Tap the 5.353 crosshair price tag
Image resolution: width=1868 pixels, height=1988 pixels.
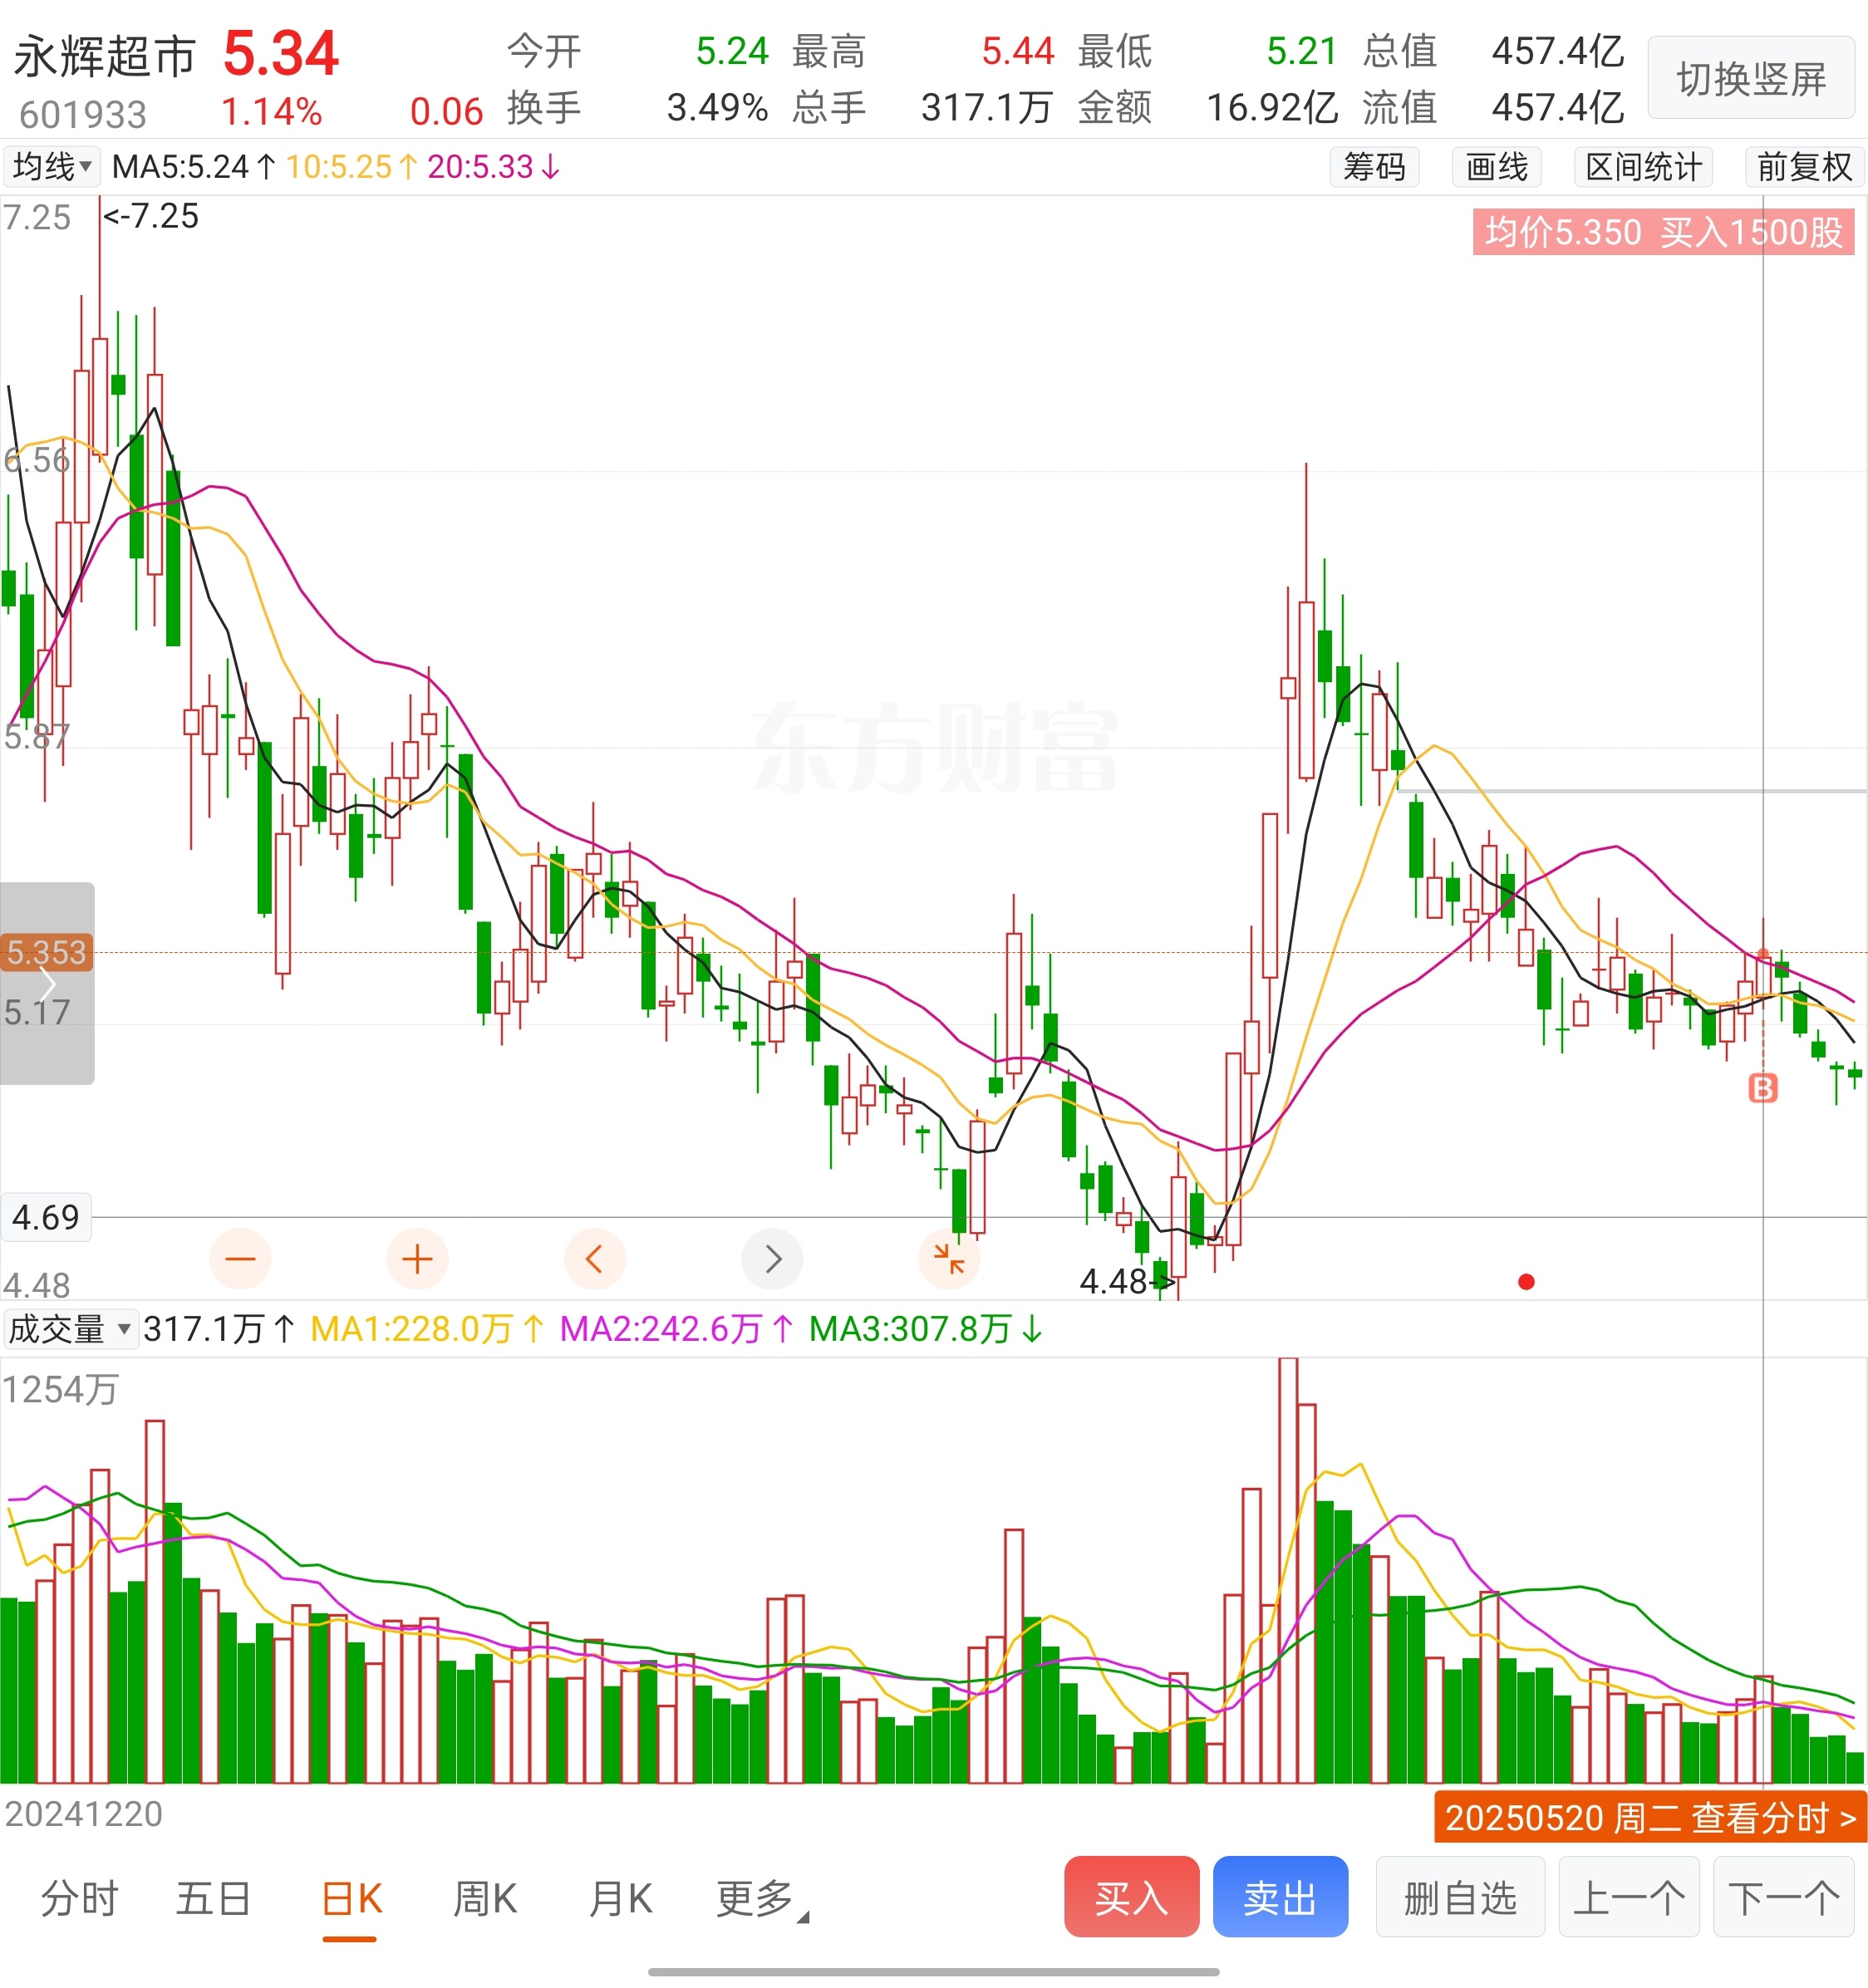47,952
